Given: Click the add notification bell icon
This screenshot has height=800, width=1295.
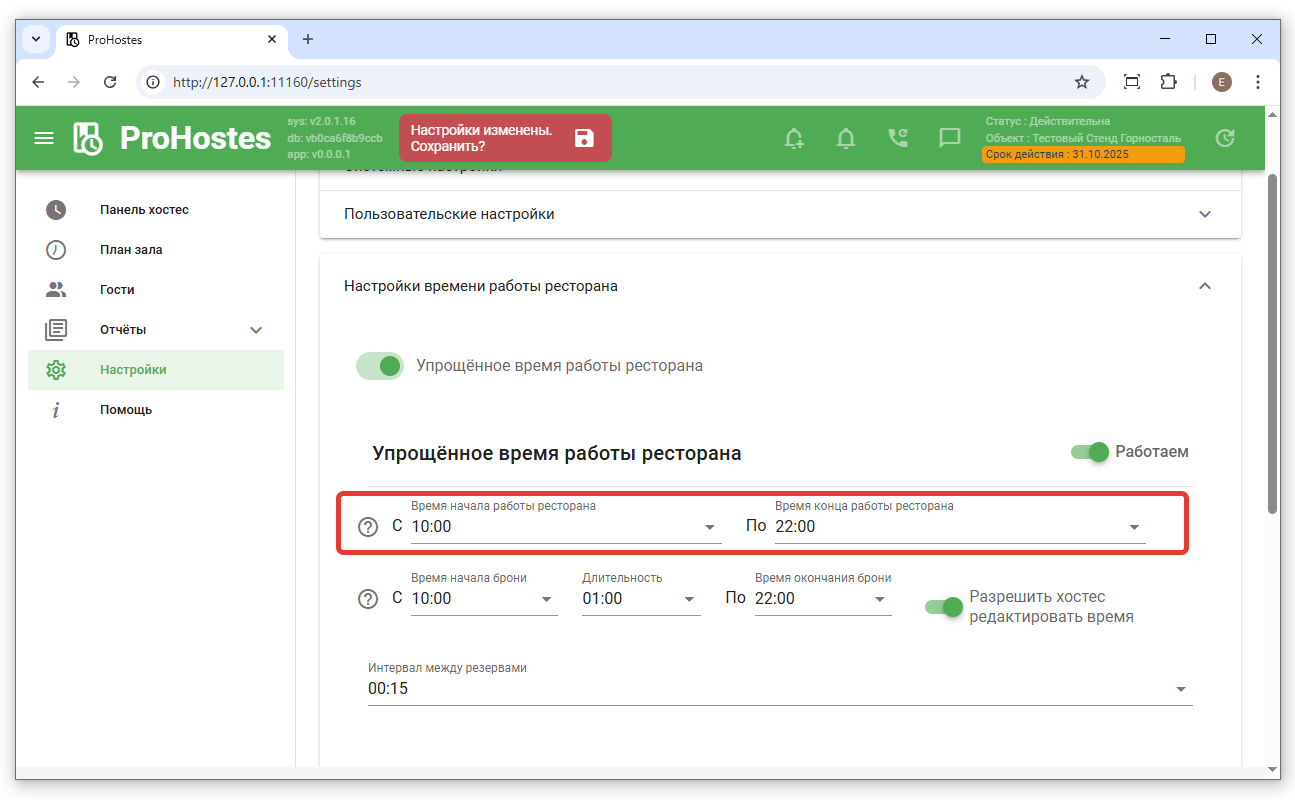Looking at the screenshot, I should pyautogui.click(x=794, y=138).
